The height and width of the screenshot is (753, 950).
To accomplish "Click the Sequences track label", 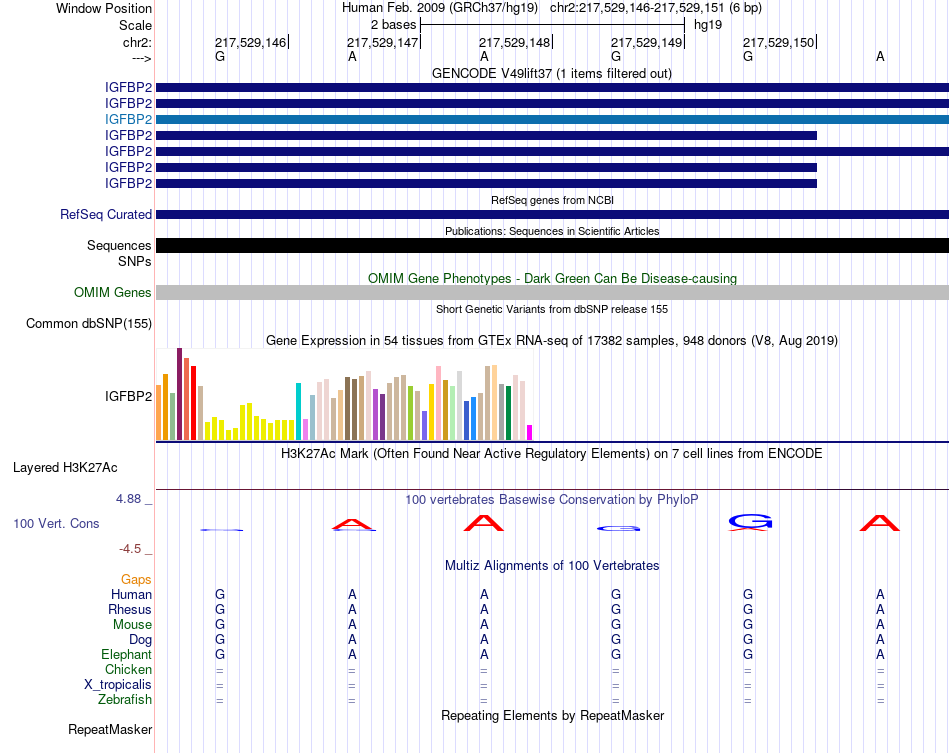I will pos(119,245).
